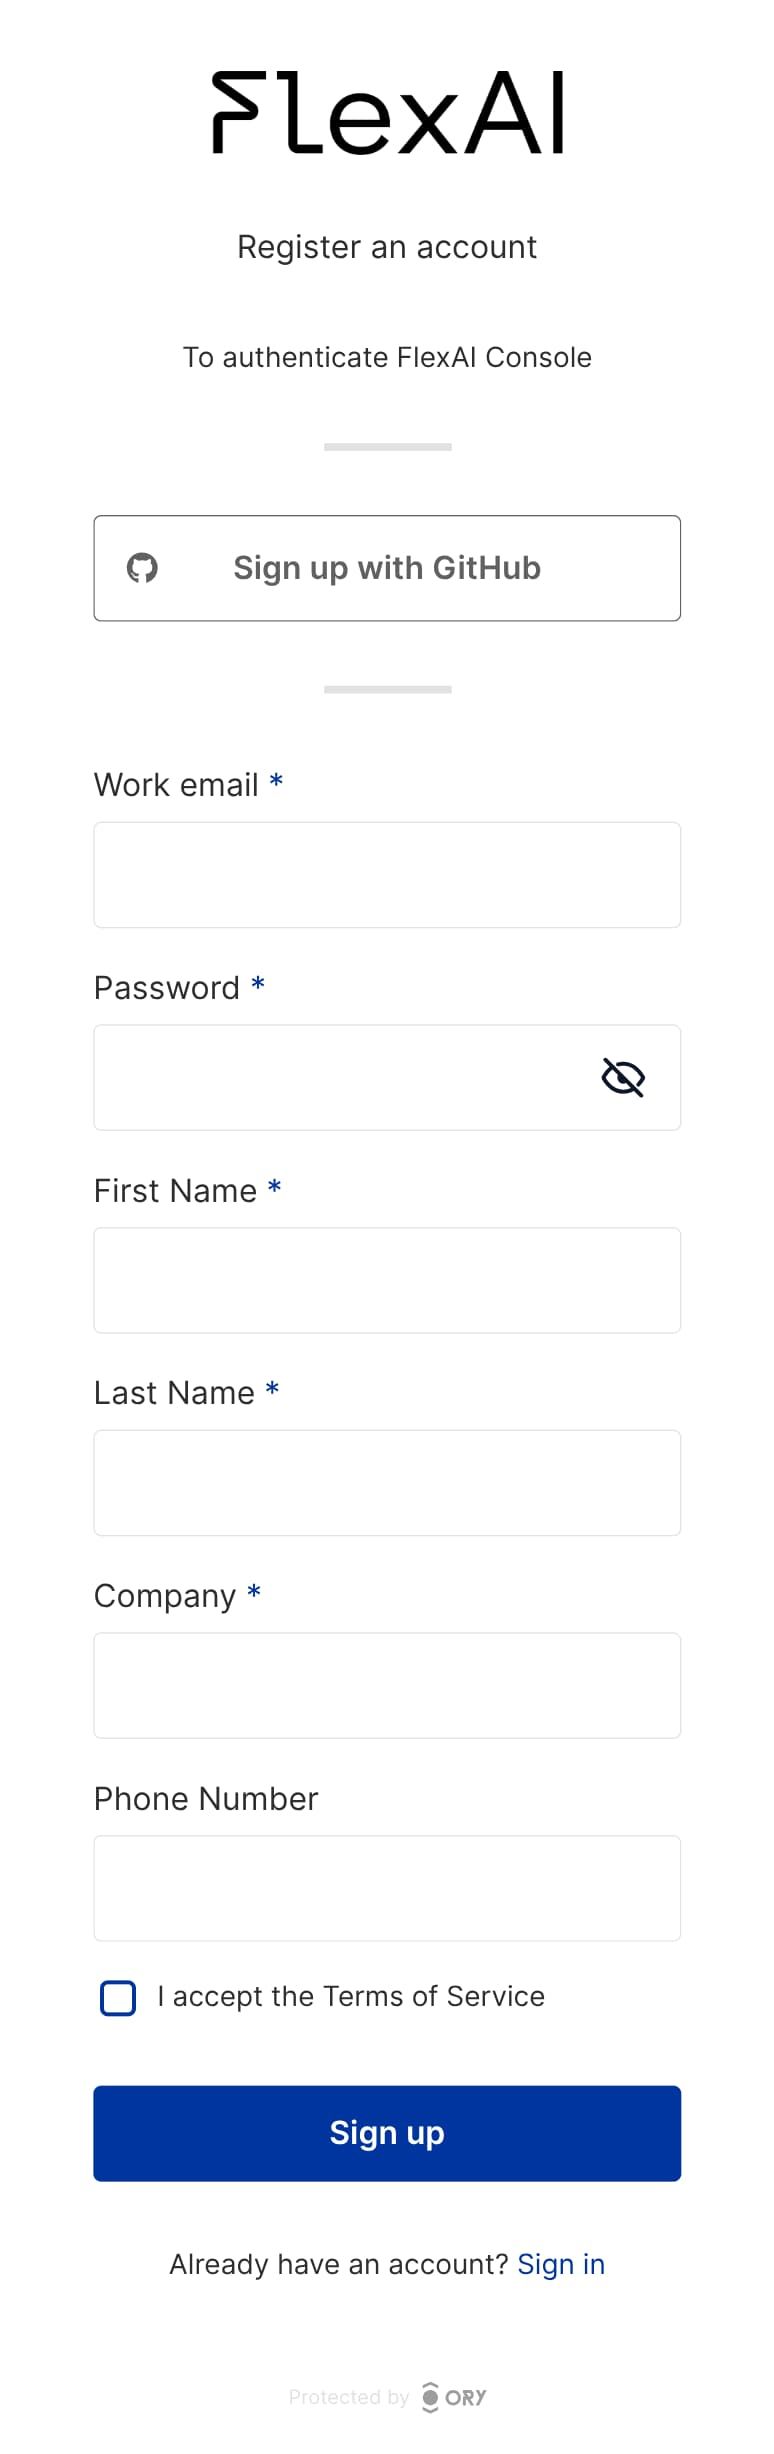This screenshot has height=2454, width=774.
Task: Click inside the Company field
Action: click(x=387, y=1686)
